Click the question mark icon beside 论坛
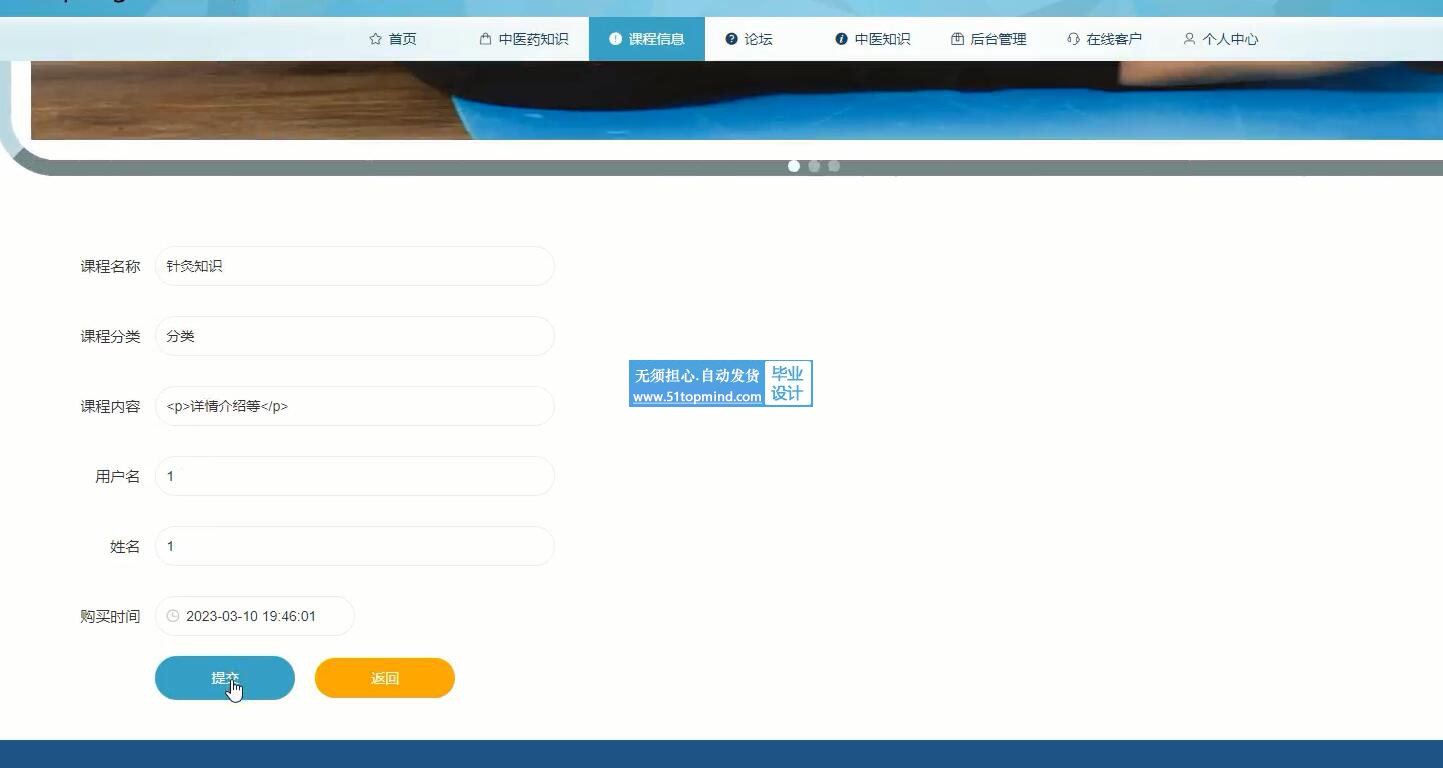The height and width of the screenshot is (768, 1443). coord(731,39)
